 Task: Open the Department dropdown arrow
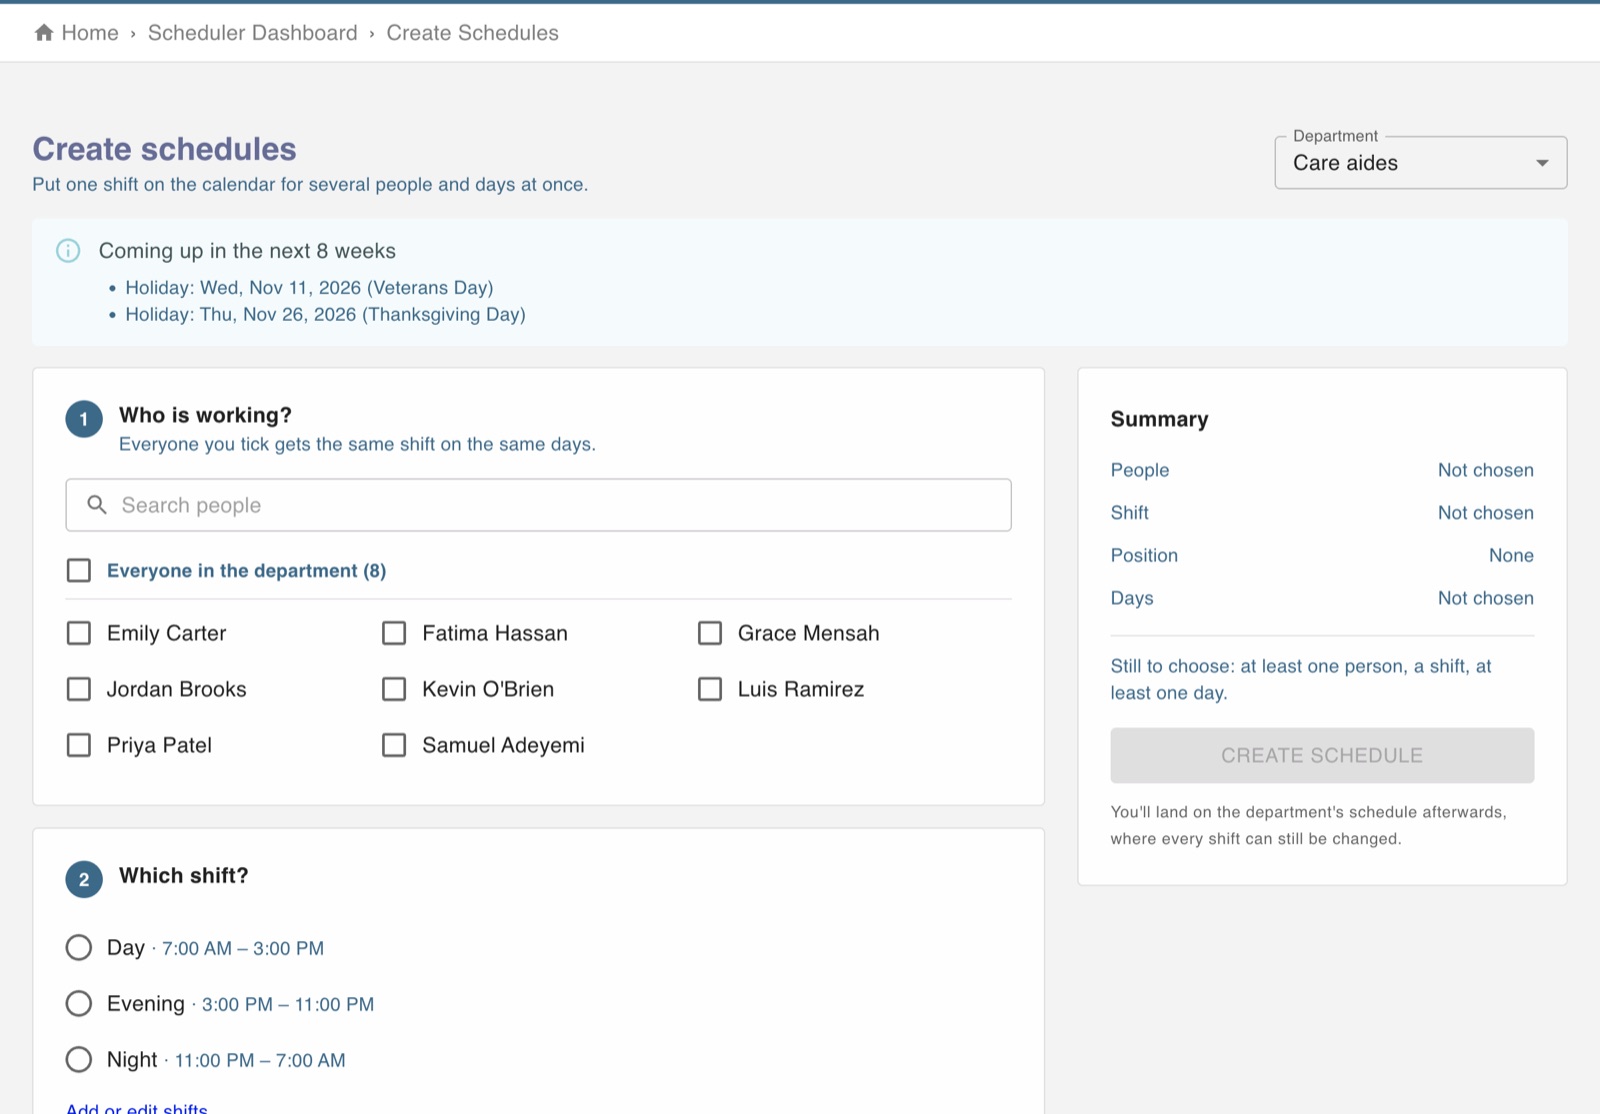click(x=1542, y=163)
